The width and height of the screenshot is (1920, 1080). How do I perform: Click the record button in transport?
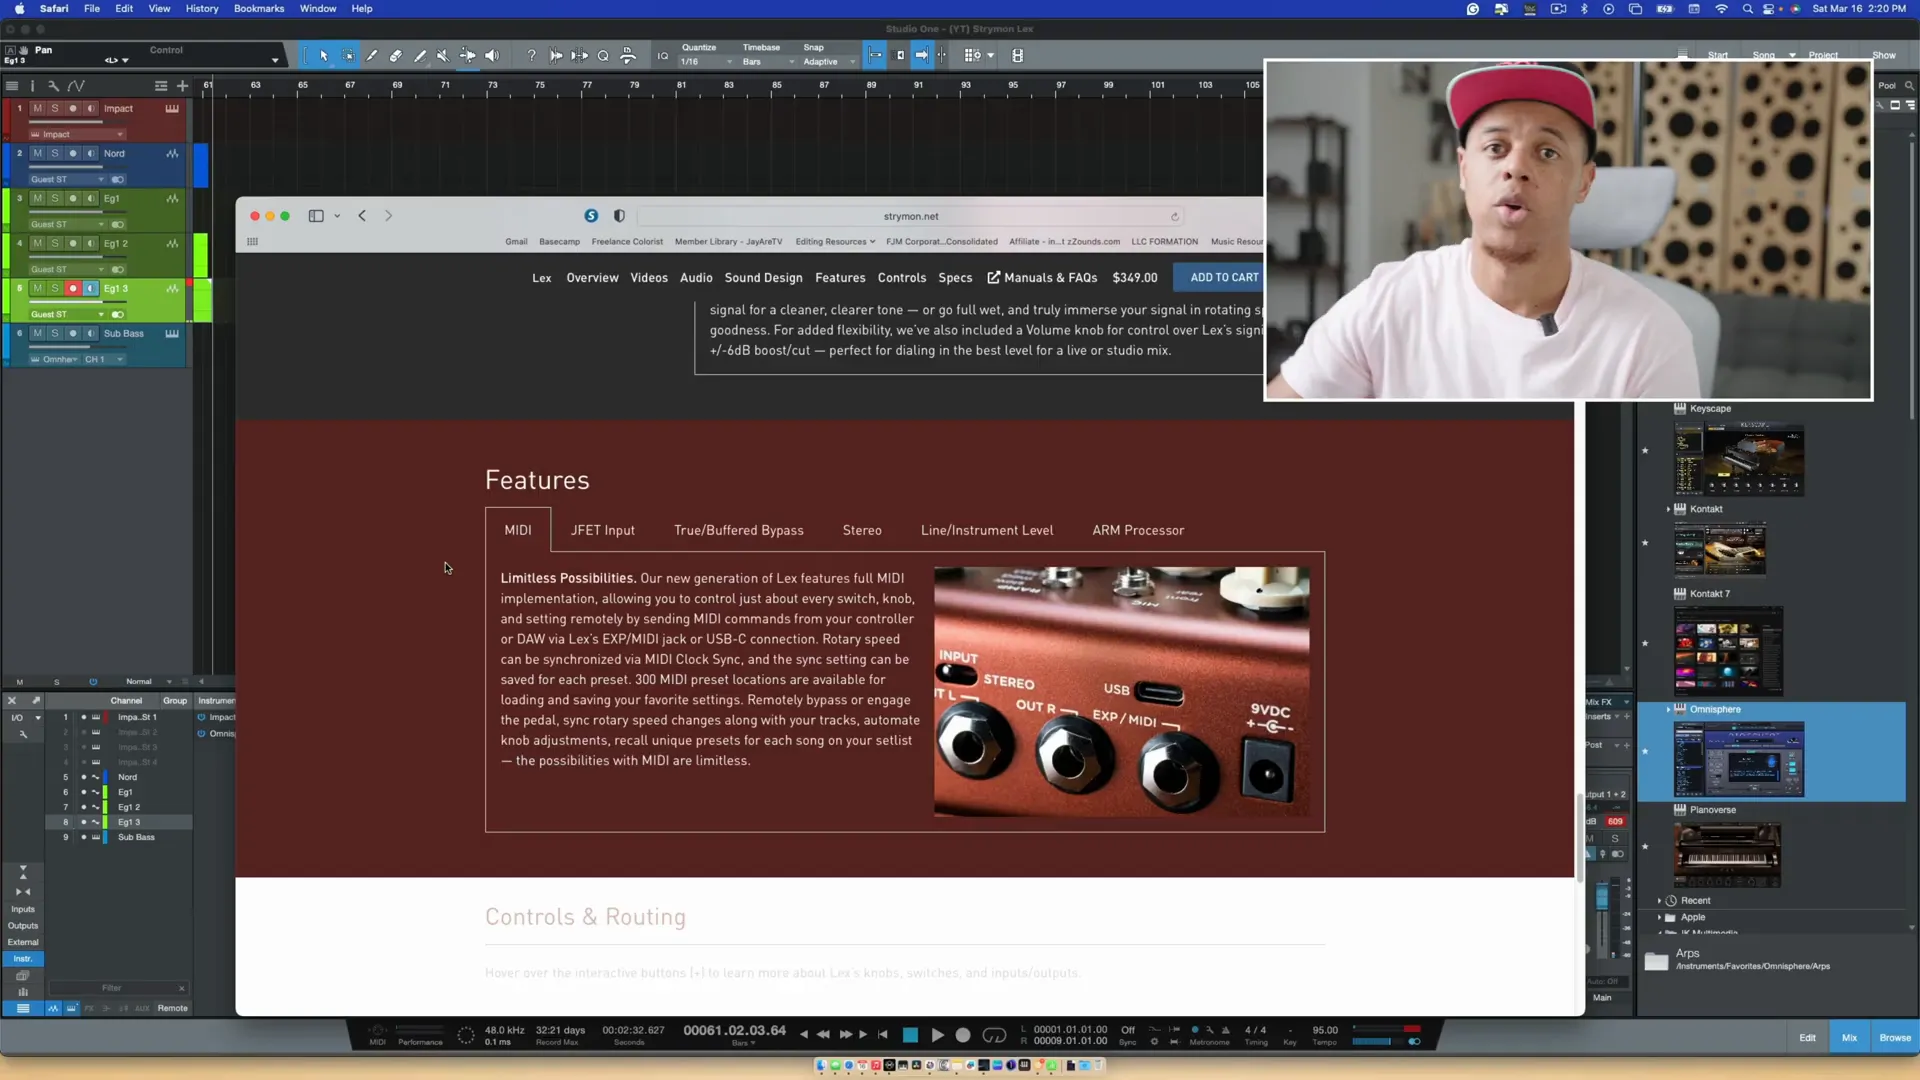coord(963,1035)
